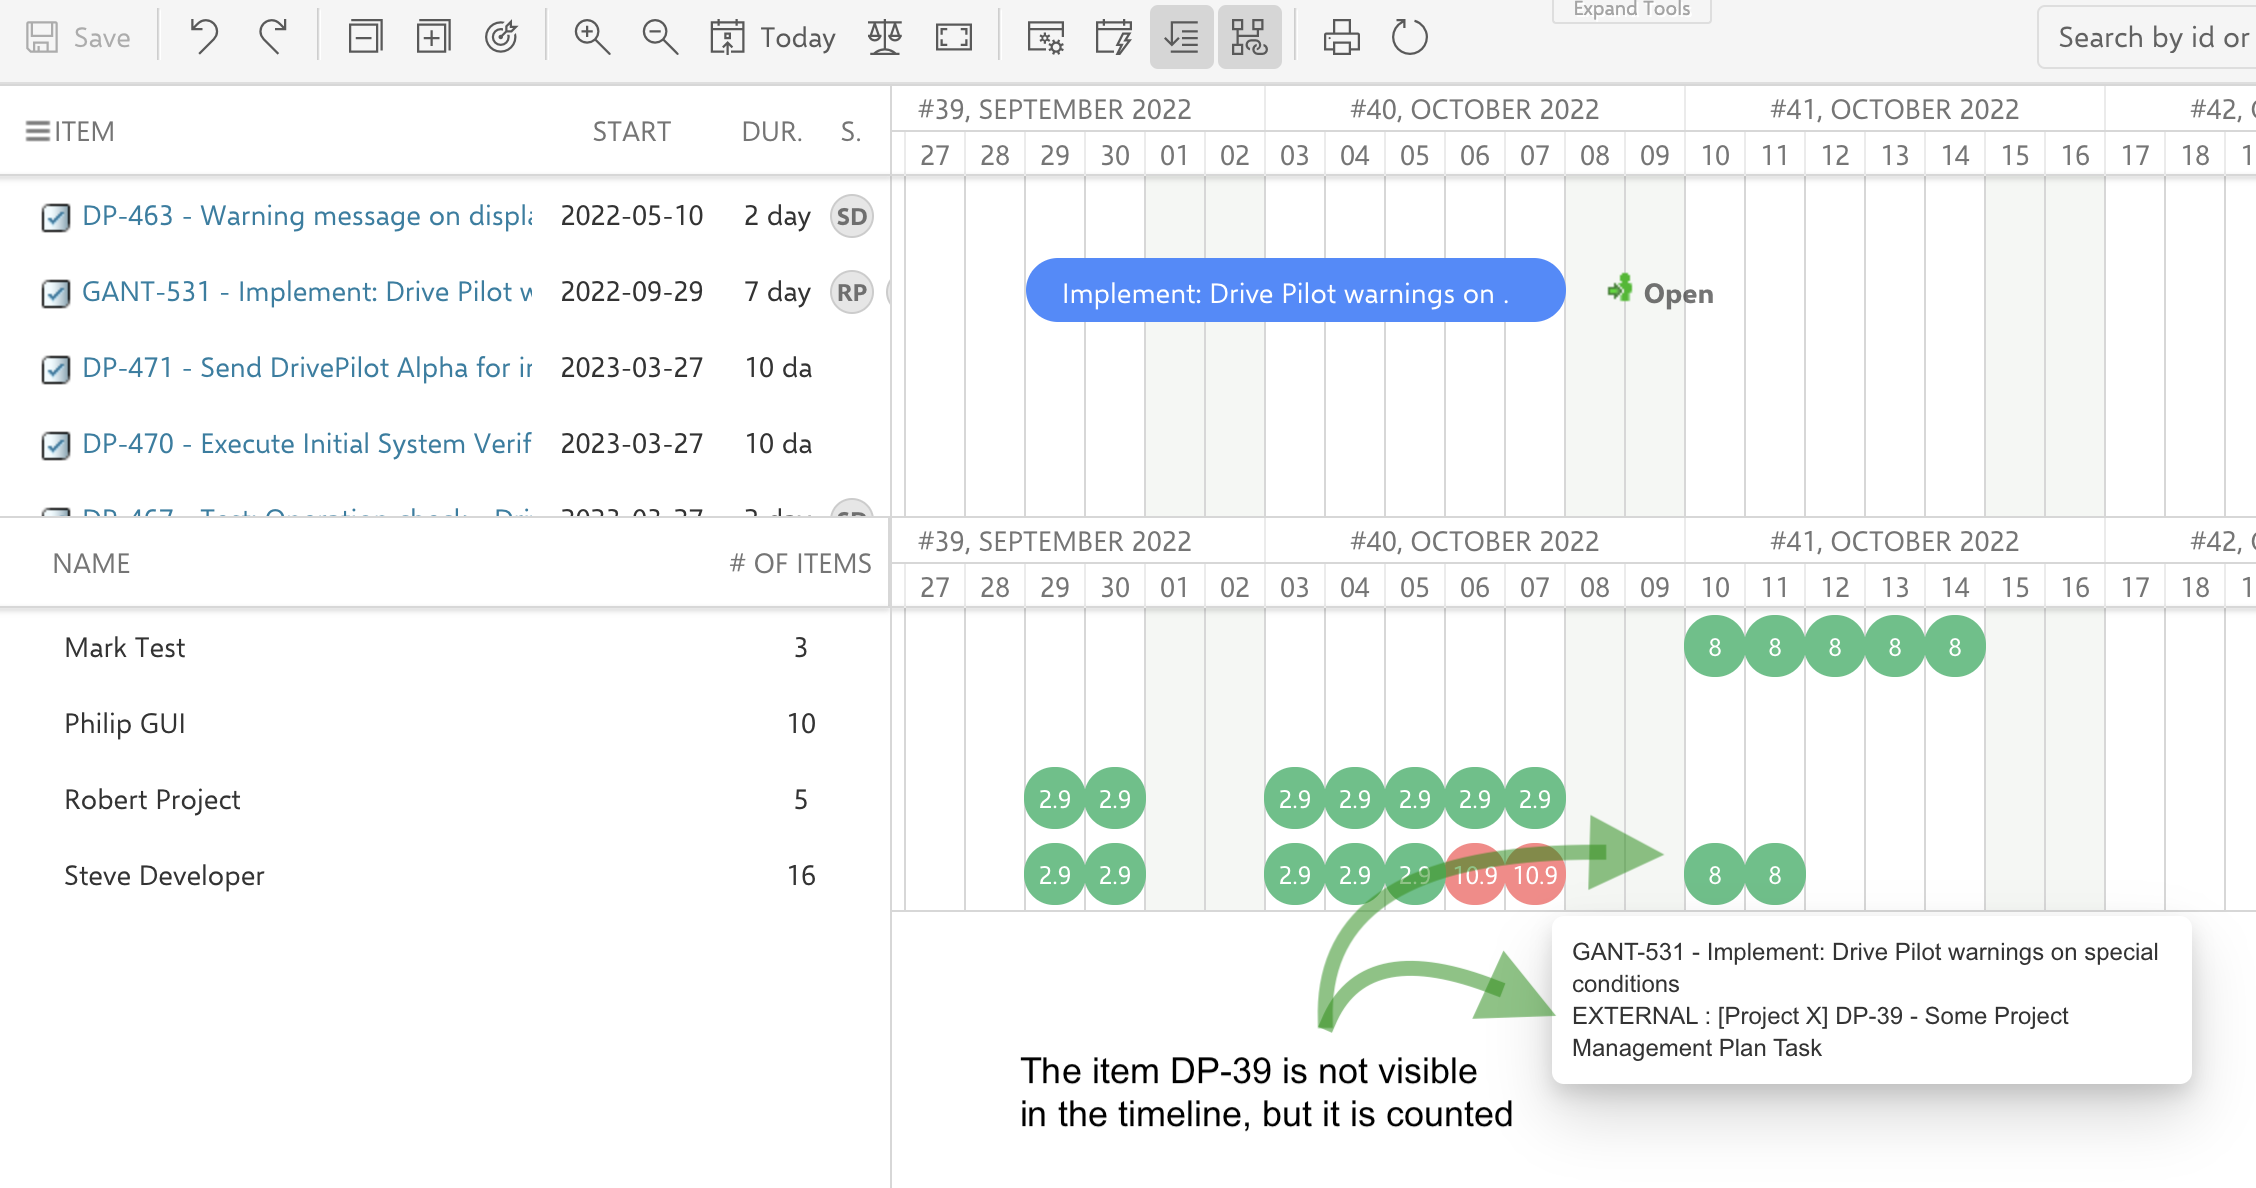Screen dimensions: 2256x1188
Task: Toggle the GANT-531 item checkbox
Action: click(x=56, y=293)
